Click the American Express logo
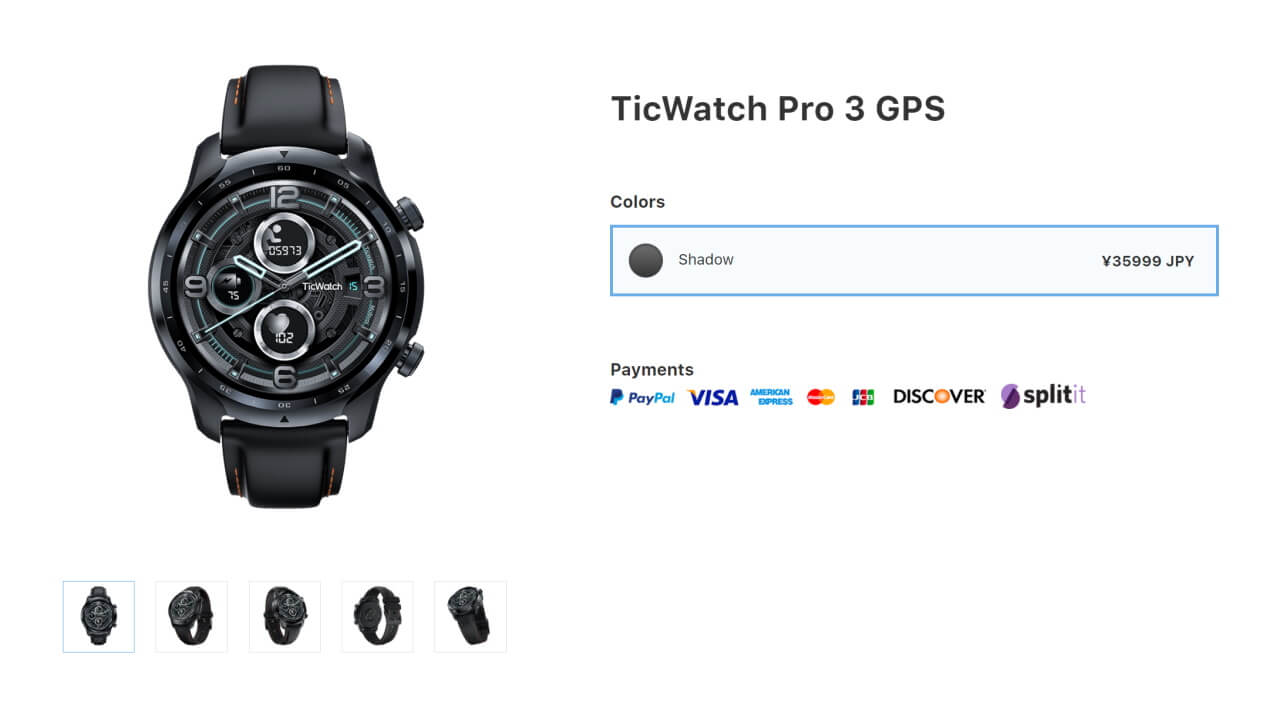 click(x=771, y=397)
